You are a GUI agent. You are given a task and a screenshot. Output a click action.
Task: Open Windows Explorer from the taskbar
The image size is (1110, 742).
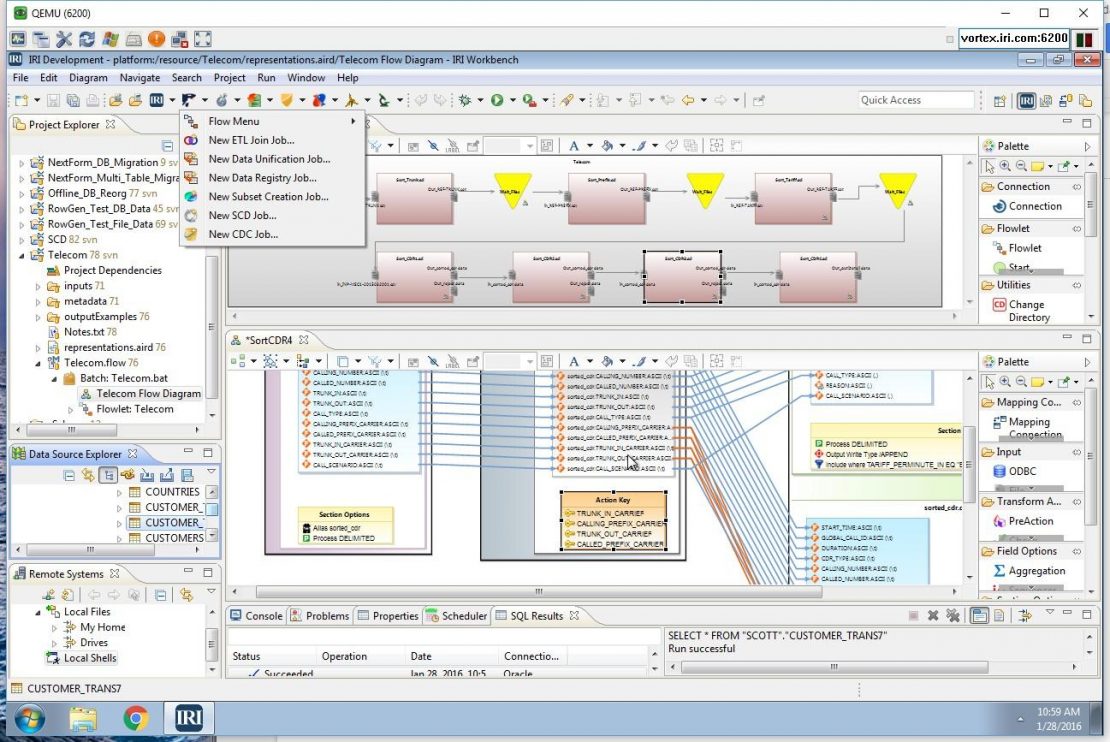click(x=83, y=718)
